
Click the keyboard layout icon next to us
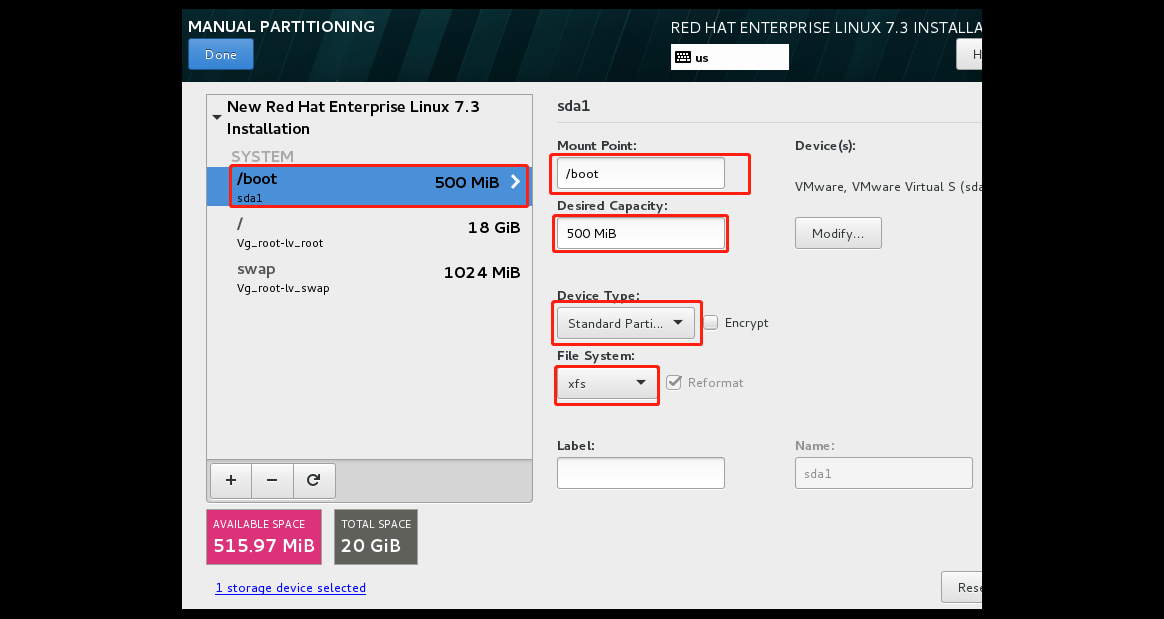(683, 57)
